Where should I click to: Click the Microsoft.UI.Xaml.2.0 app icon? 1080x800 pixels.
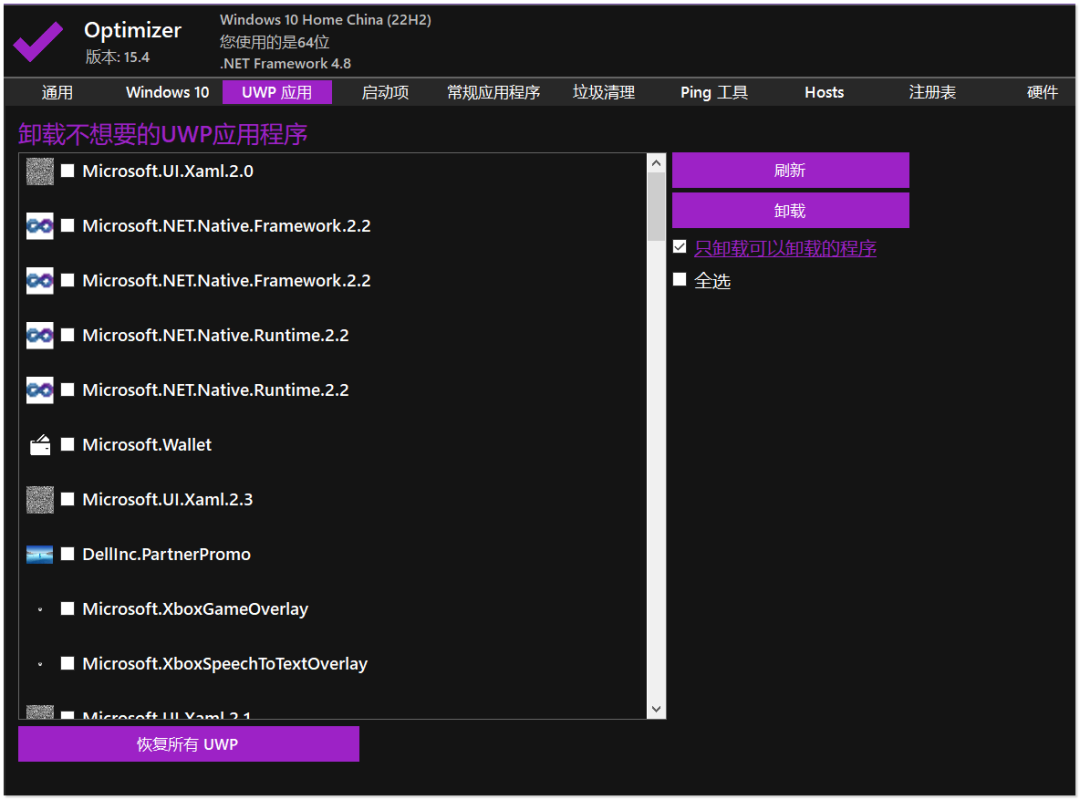[x=40, y=171]
